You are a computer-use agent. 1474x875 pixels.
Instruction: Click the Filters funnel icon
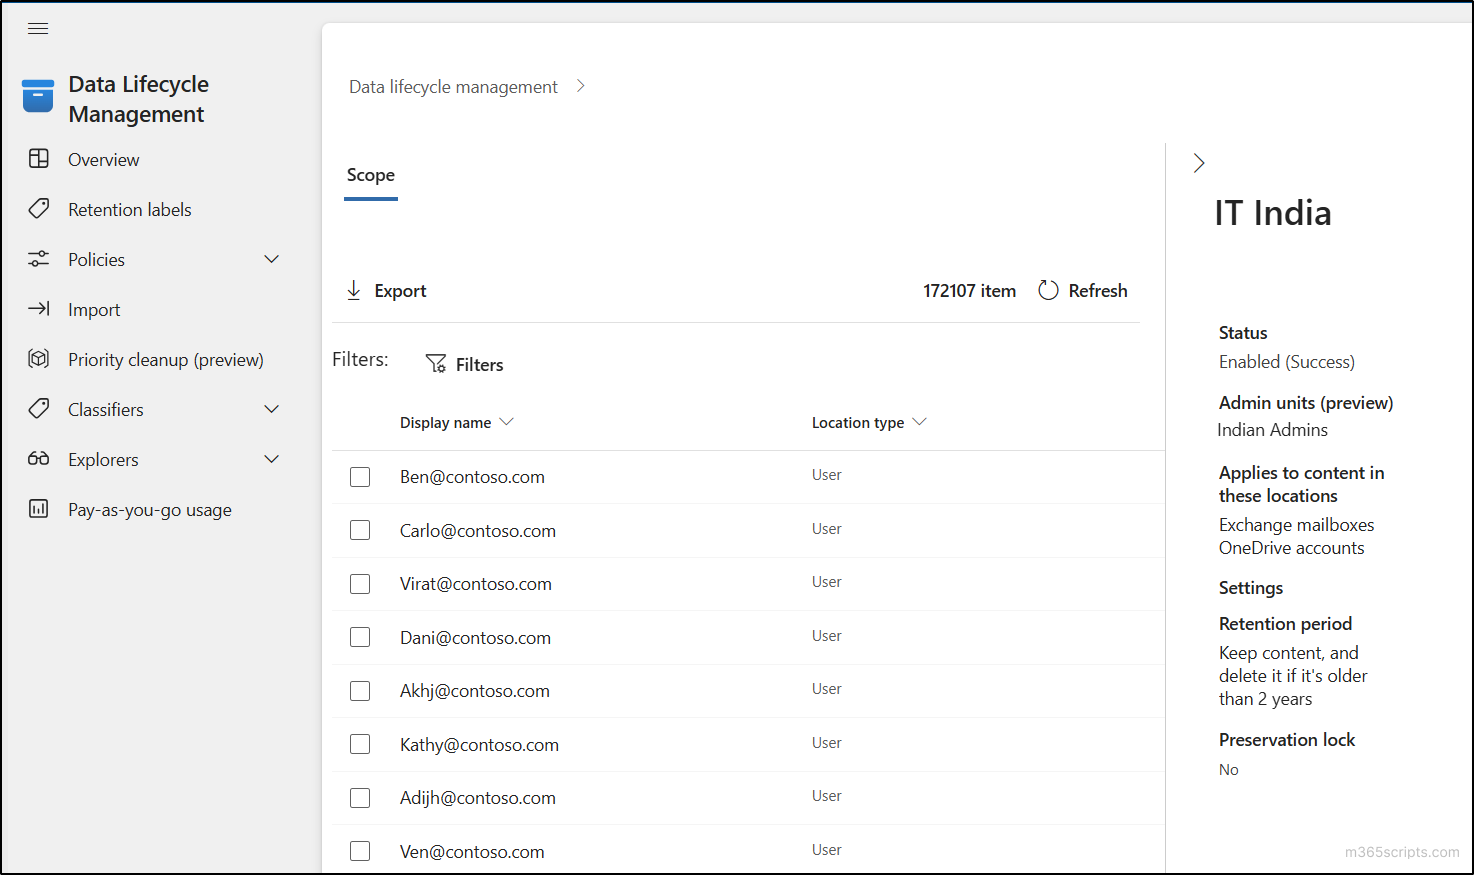pyautogui.click(x=436, y=364)
